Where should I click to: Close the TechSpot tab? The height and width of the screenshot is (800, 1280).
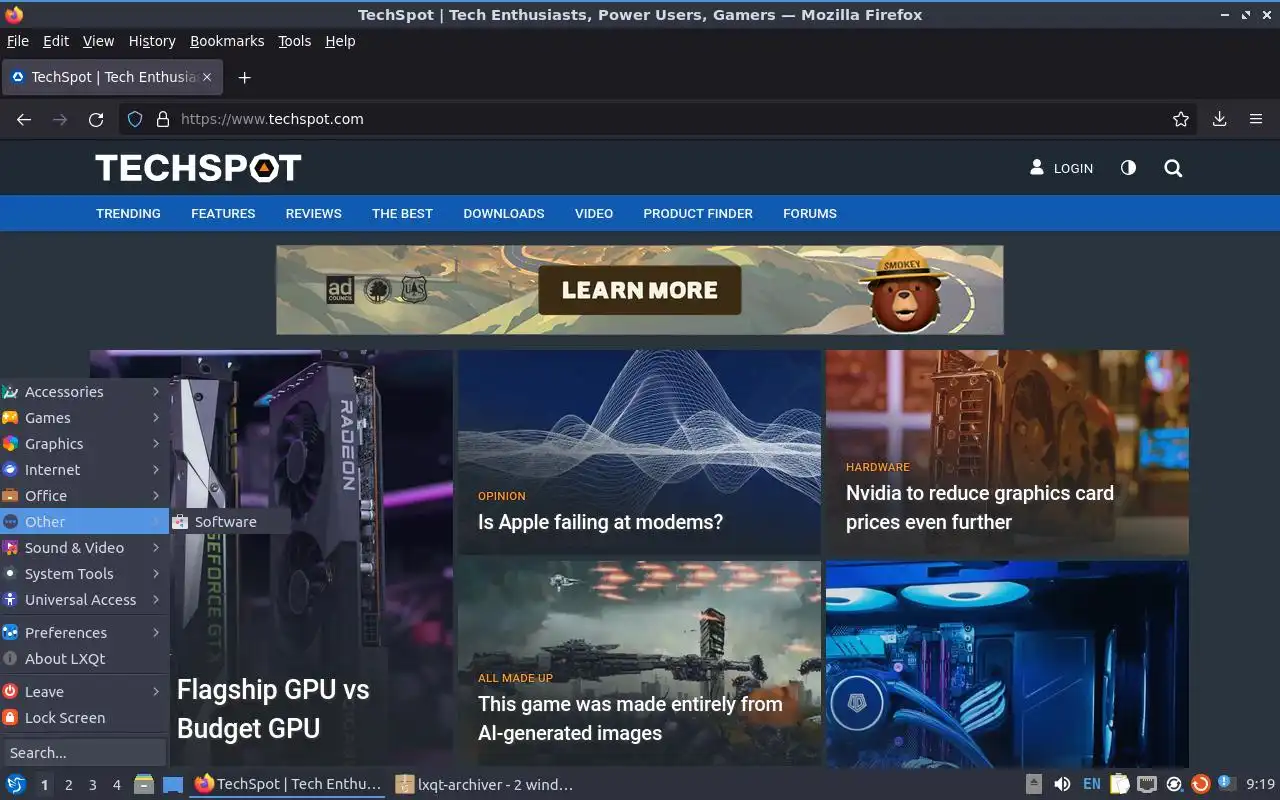[207, 77]
